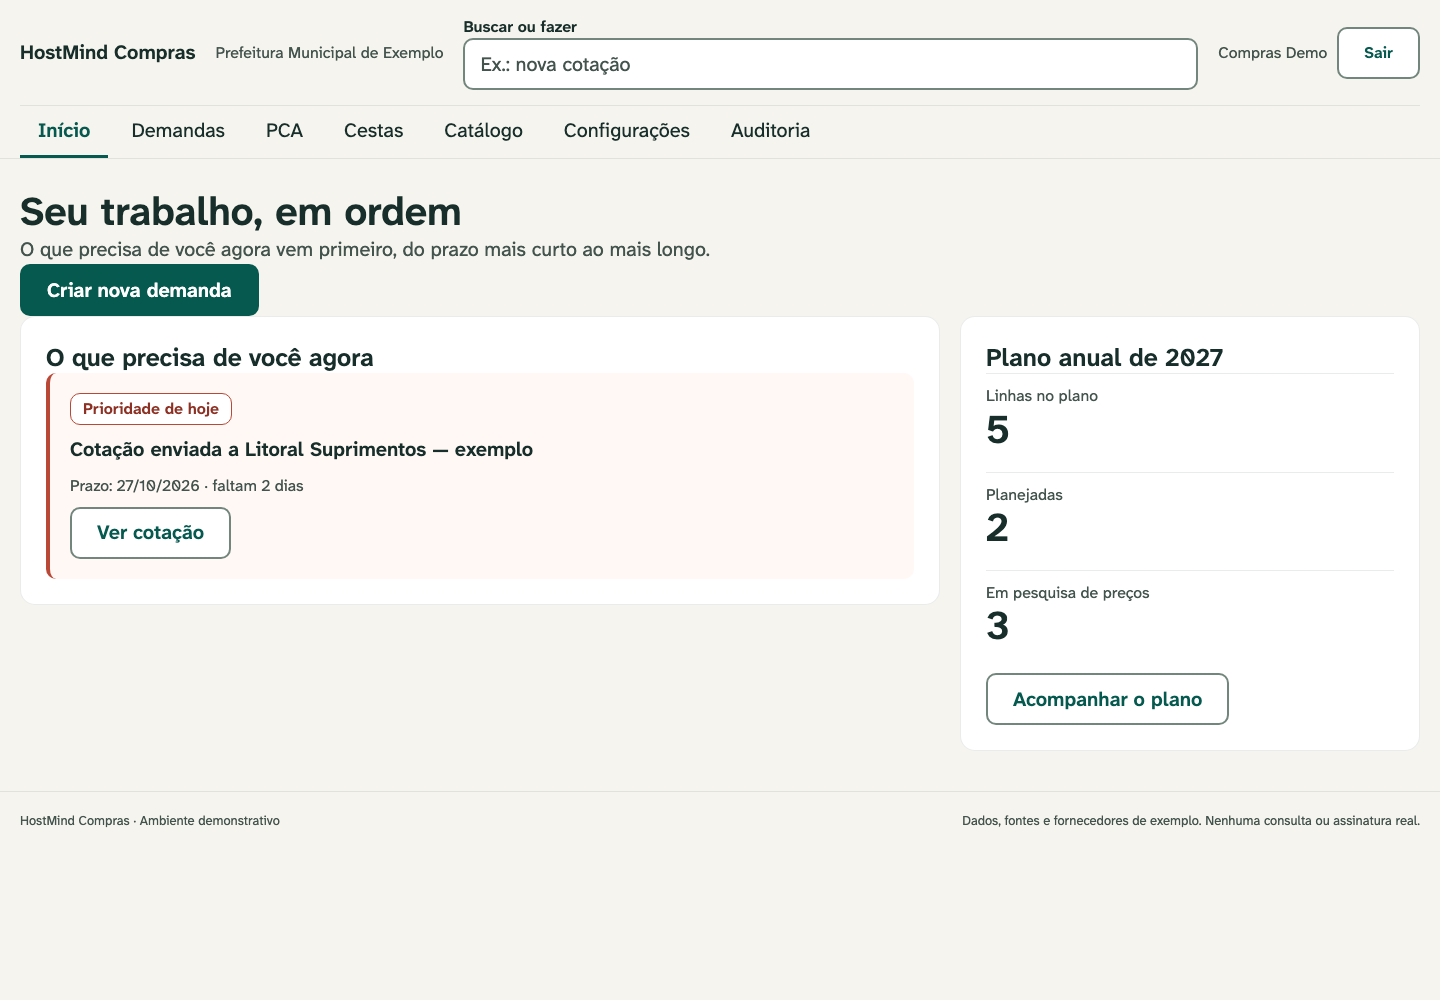Click Prefeitura Municipal de Exemplo label
Screen dimensions: 1440x1000
pos(329,53)
